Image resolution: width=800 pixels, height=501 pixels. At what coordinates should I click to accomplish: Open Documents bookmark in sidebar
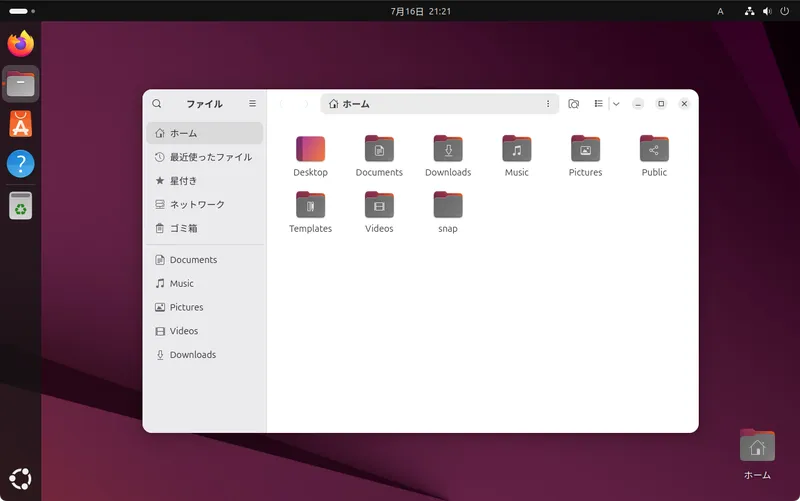pyautogui.click(x=205, y=260)
